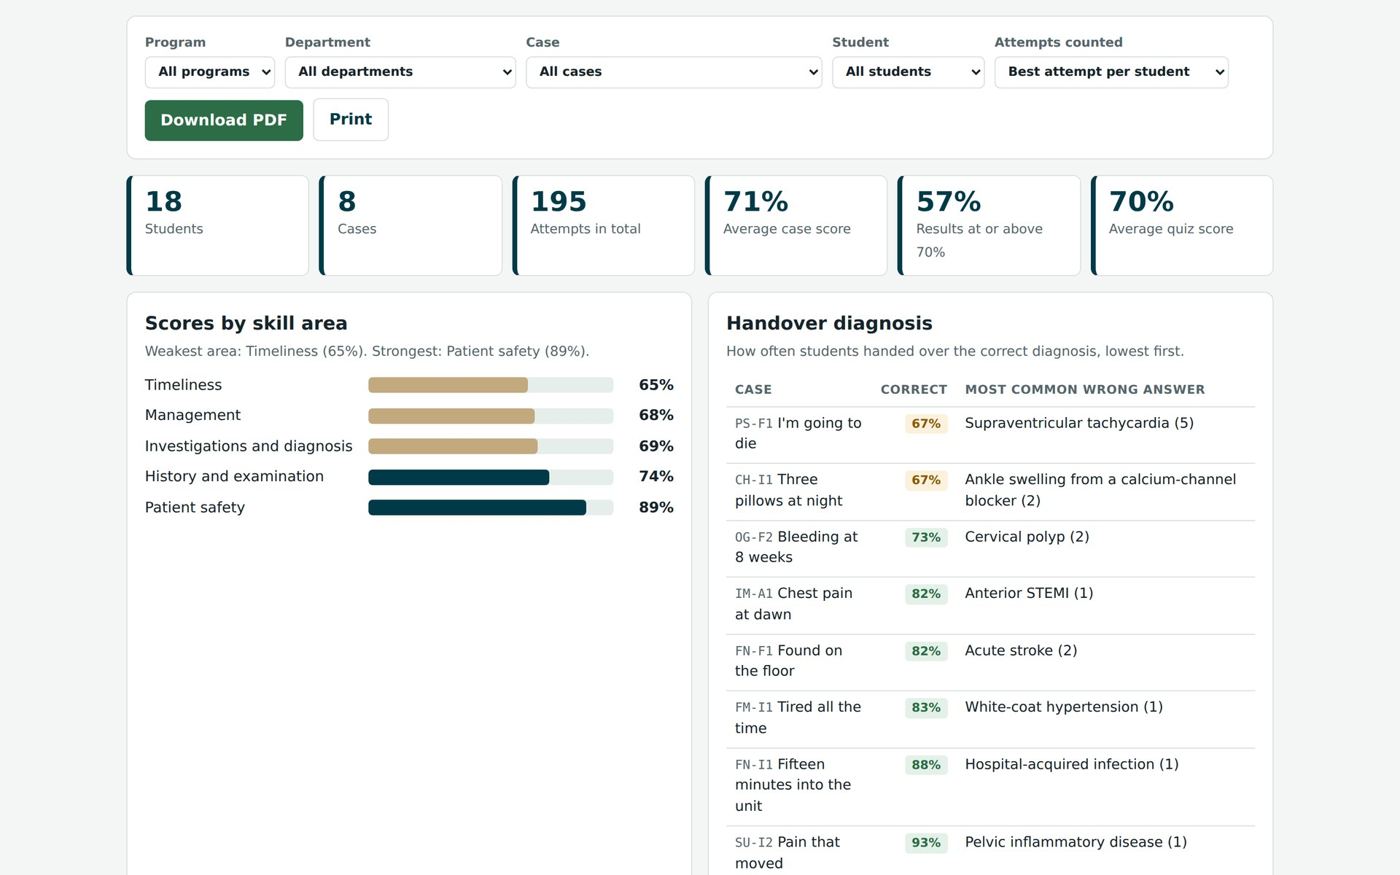Expand Attempts counted dropdown
Screen dimensions: 1400x875
(1111, 72)
